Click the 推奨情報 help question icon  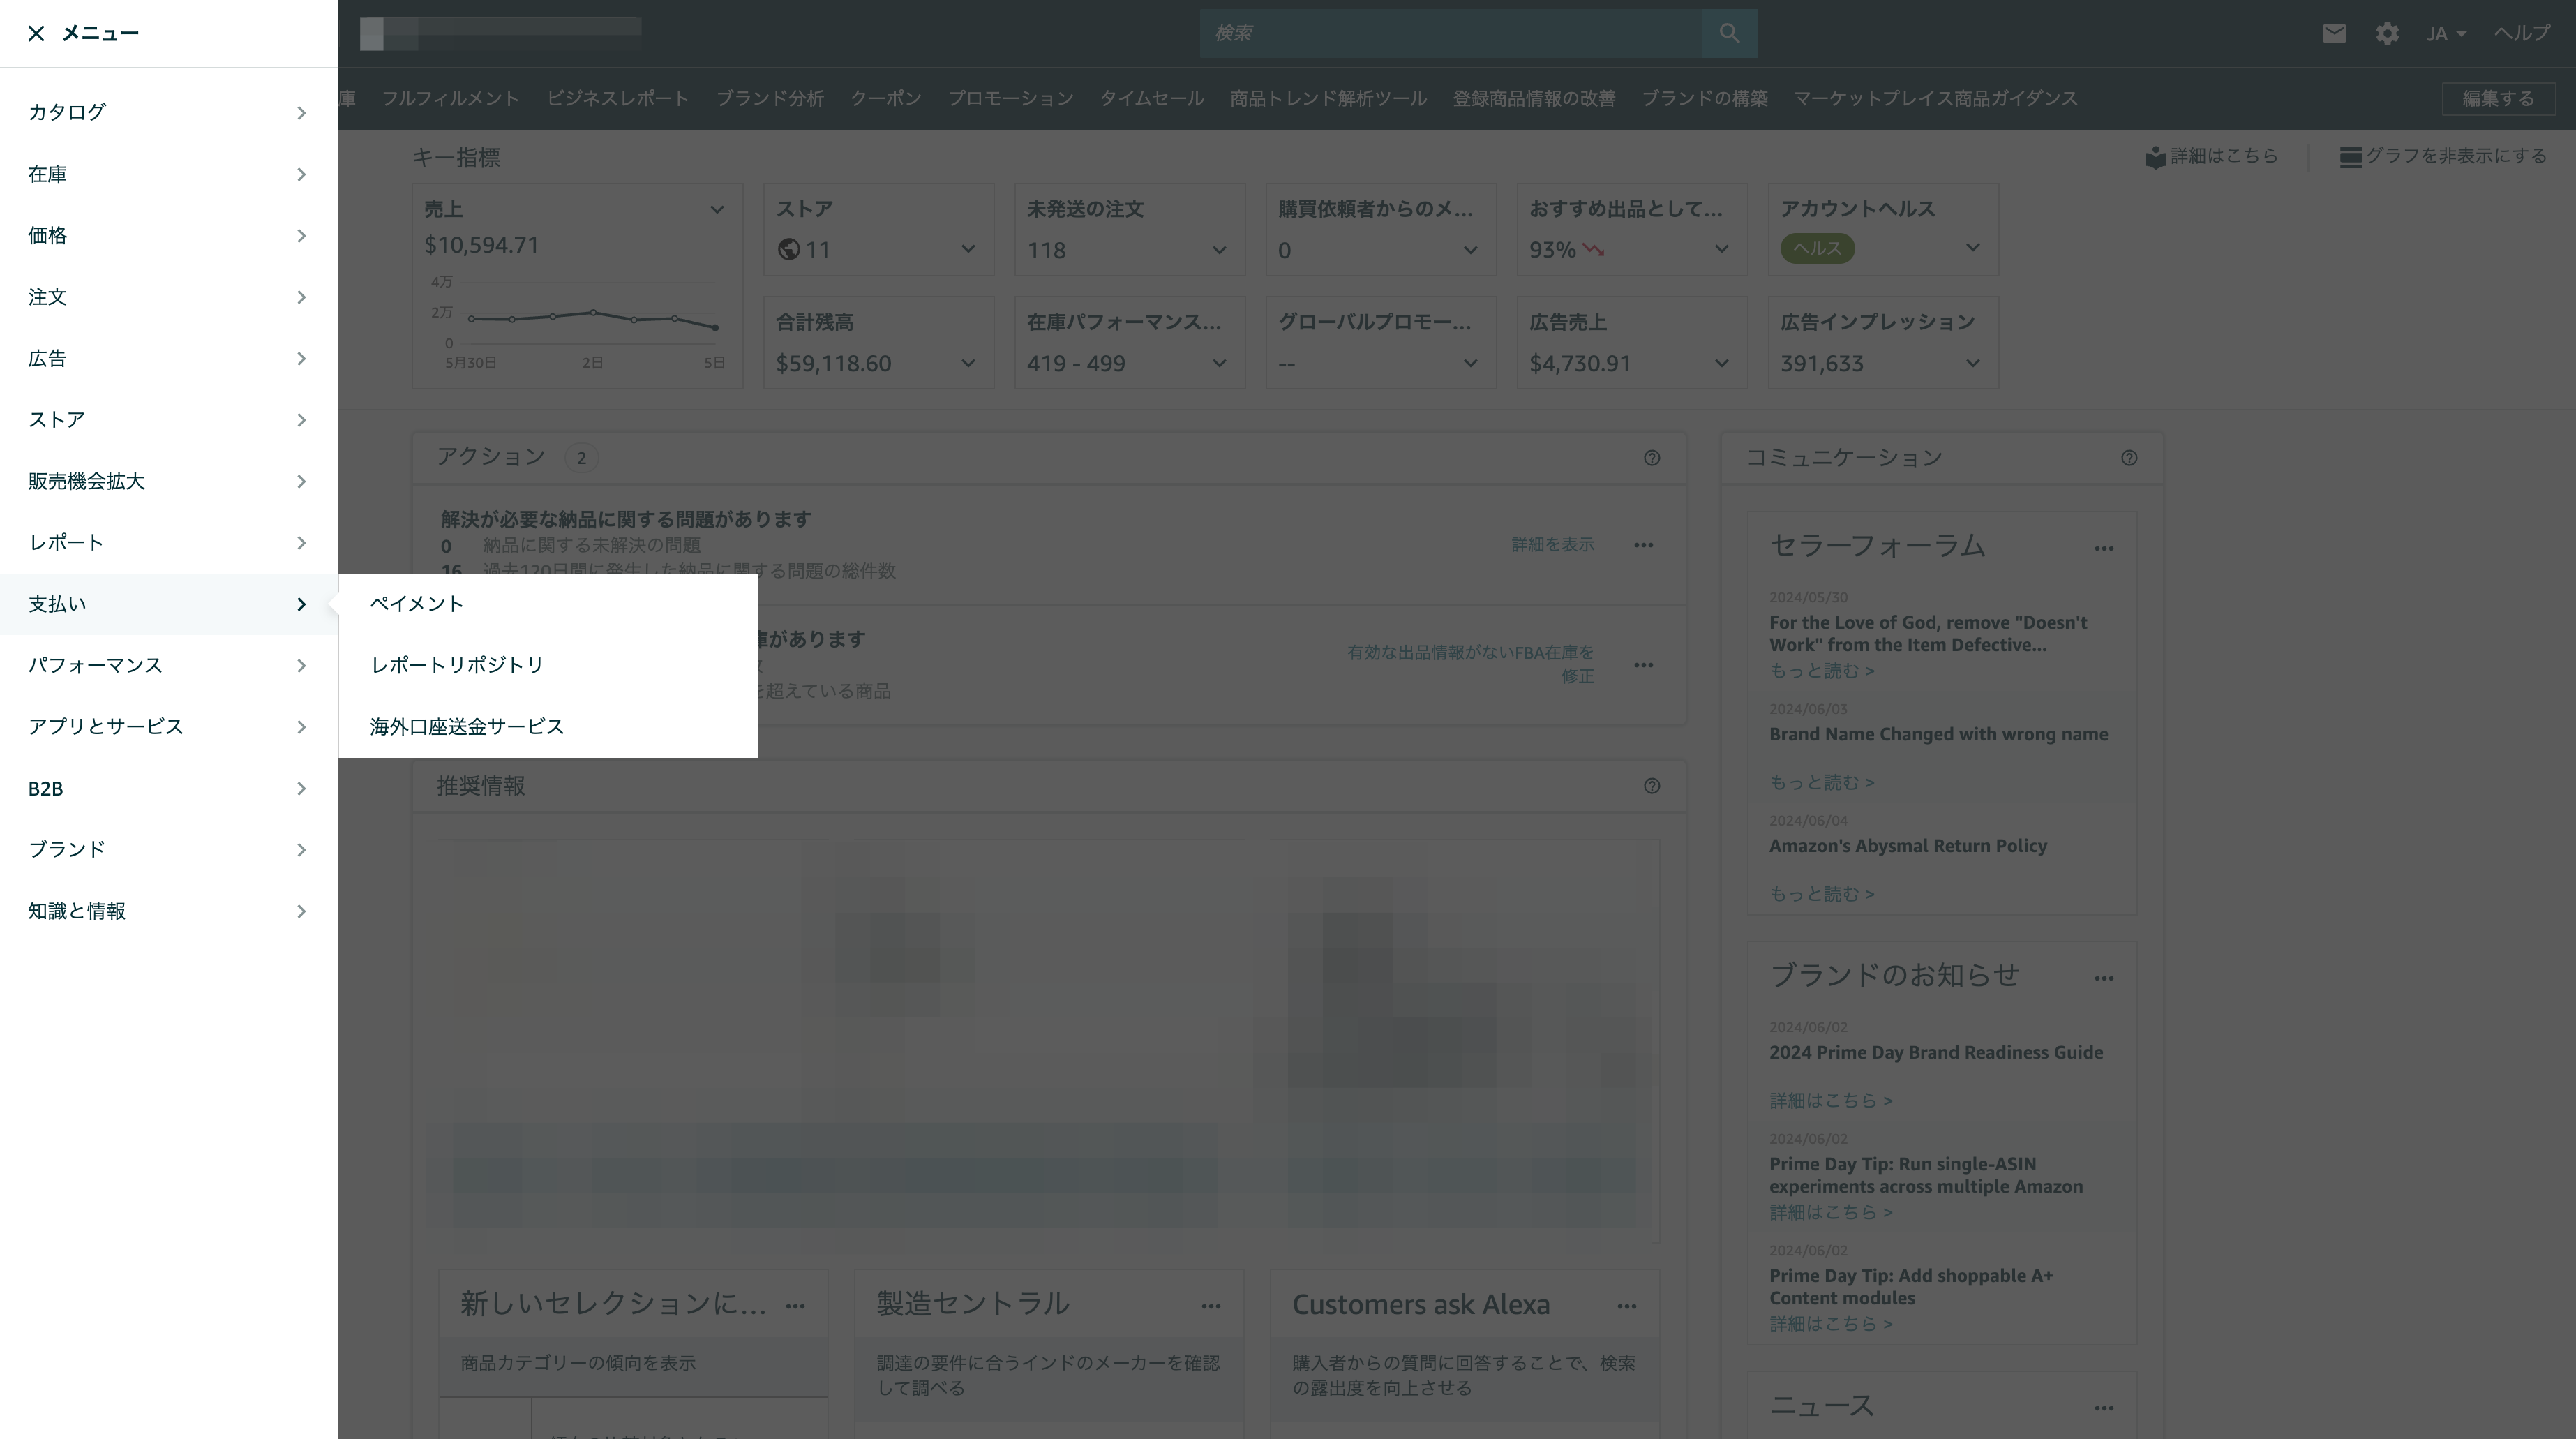click(x=1652, y=786)
